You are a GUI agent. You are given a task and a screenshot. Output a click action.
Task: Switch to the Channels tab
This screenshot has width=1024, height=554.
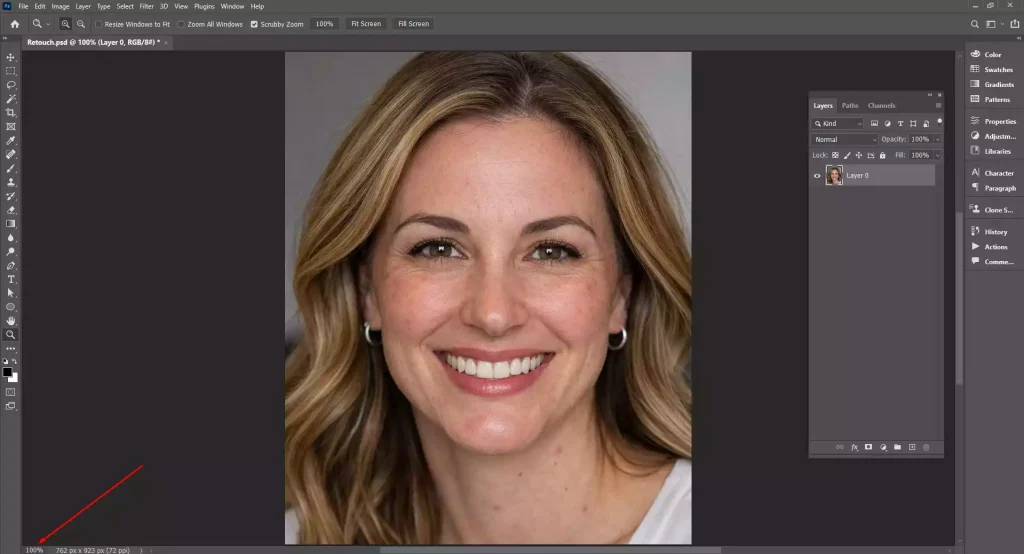[x=881, y=105]
